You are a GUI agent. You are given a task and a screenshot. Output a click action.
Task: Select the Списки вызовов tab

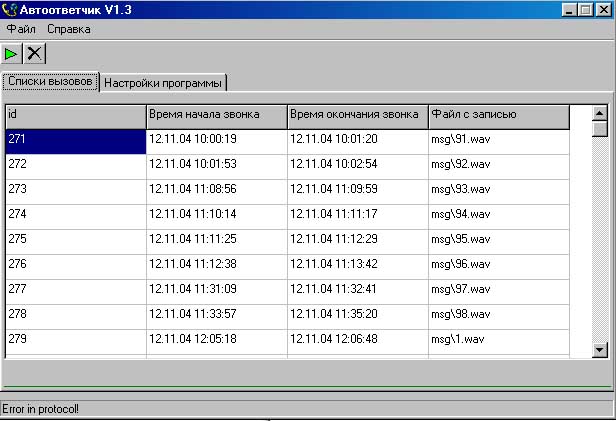[50, 82]
